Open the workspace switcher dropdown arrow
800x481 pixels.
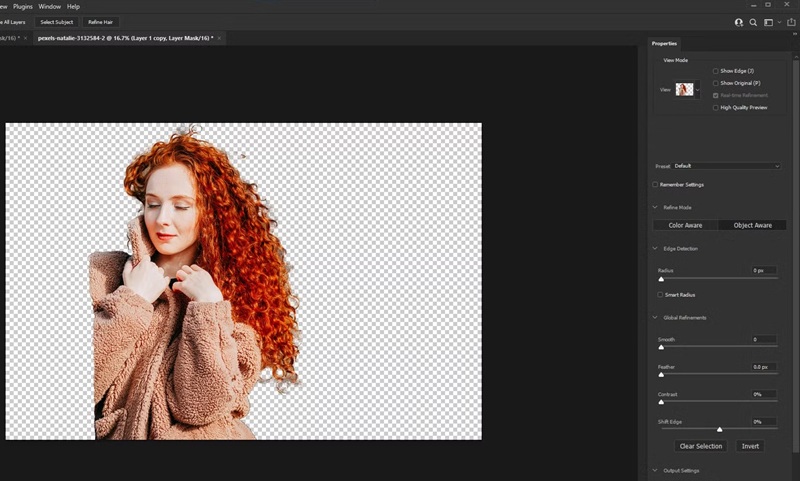click(779, 22)
